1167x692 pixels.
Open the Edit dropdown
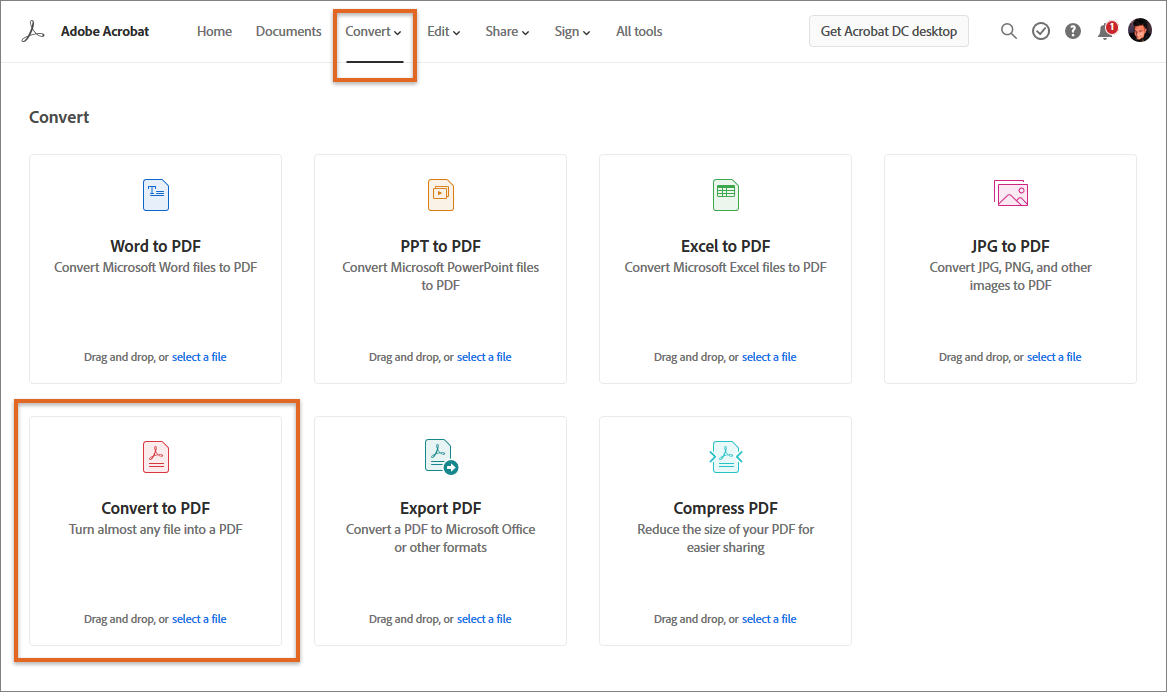[x=443, y=31]
